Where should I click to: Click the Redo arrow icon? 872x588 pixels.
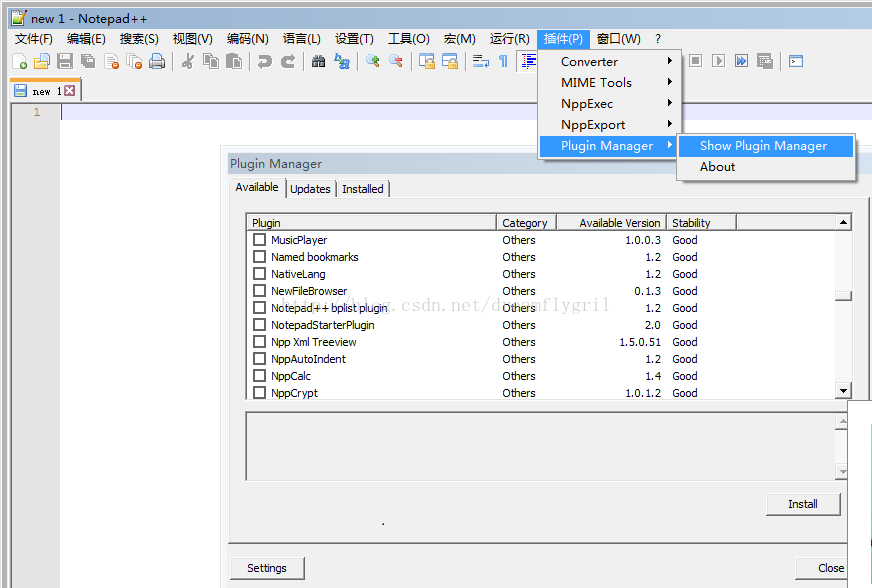288,61
